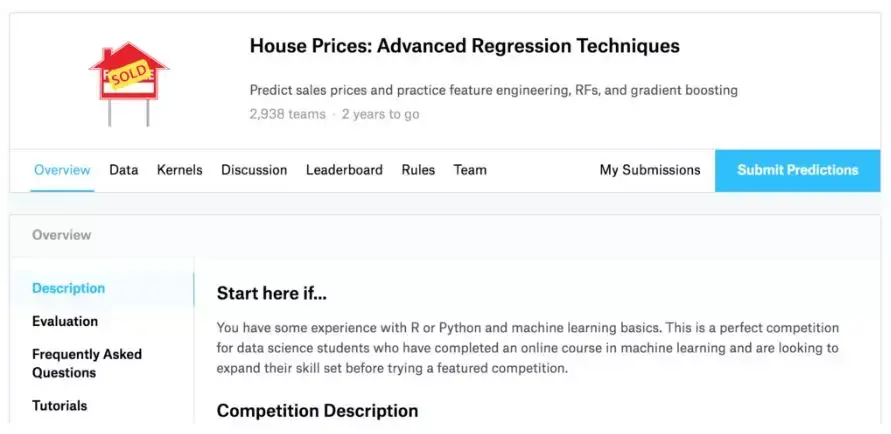Go to the Tutorials section

coord(59,405)
